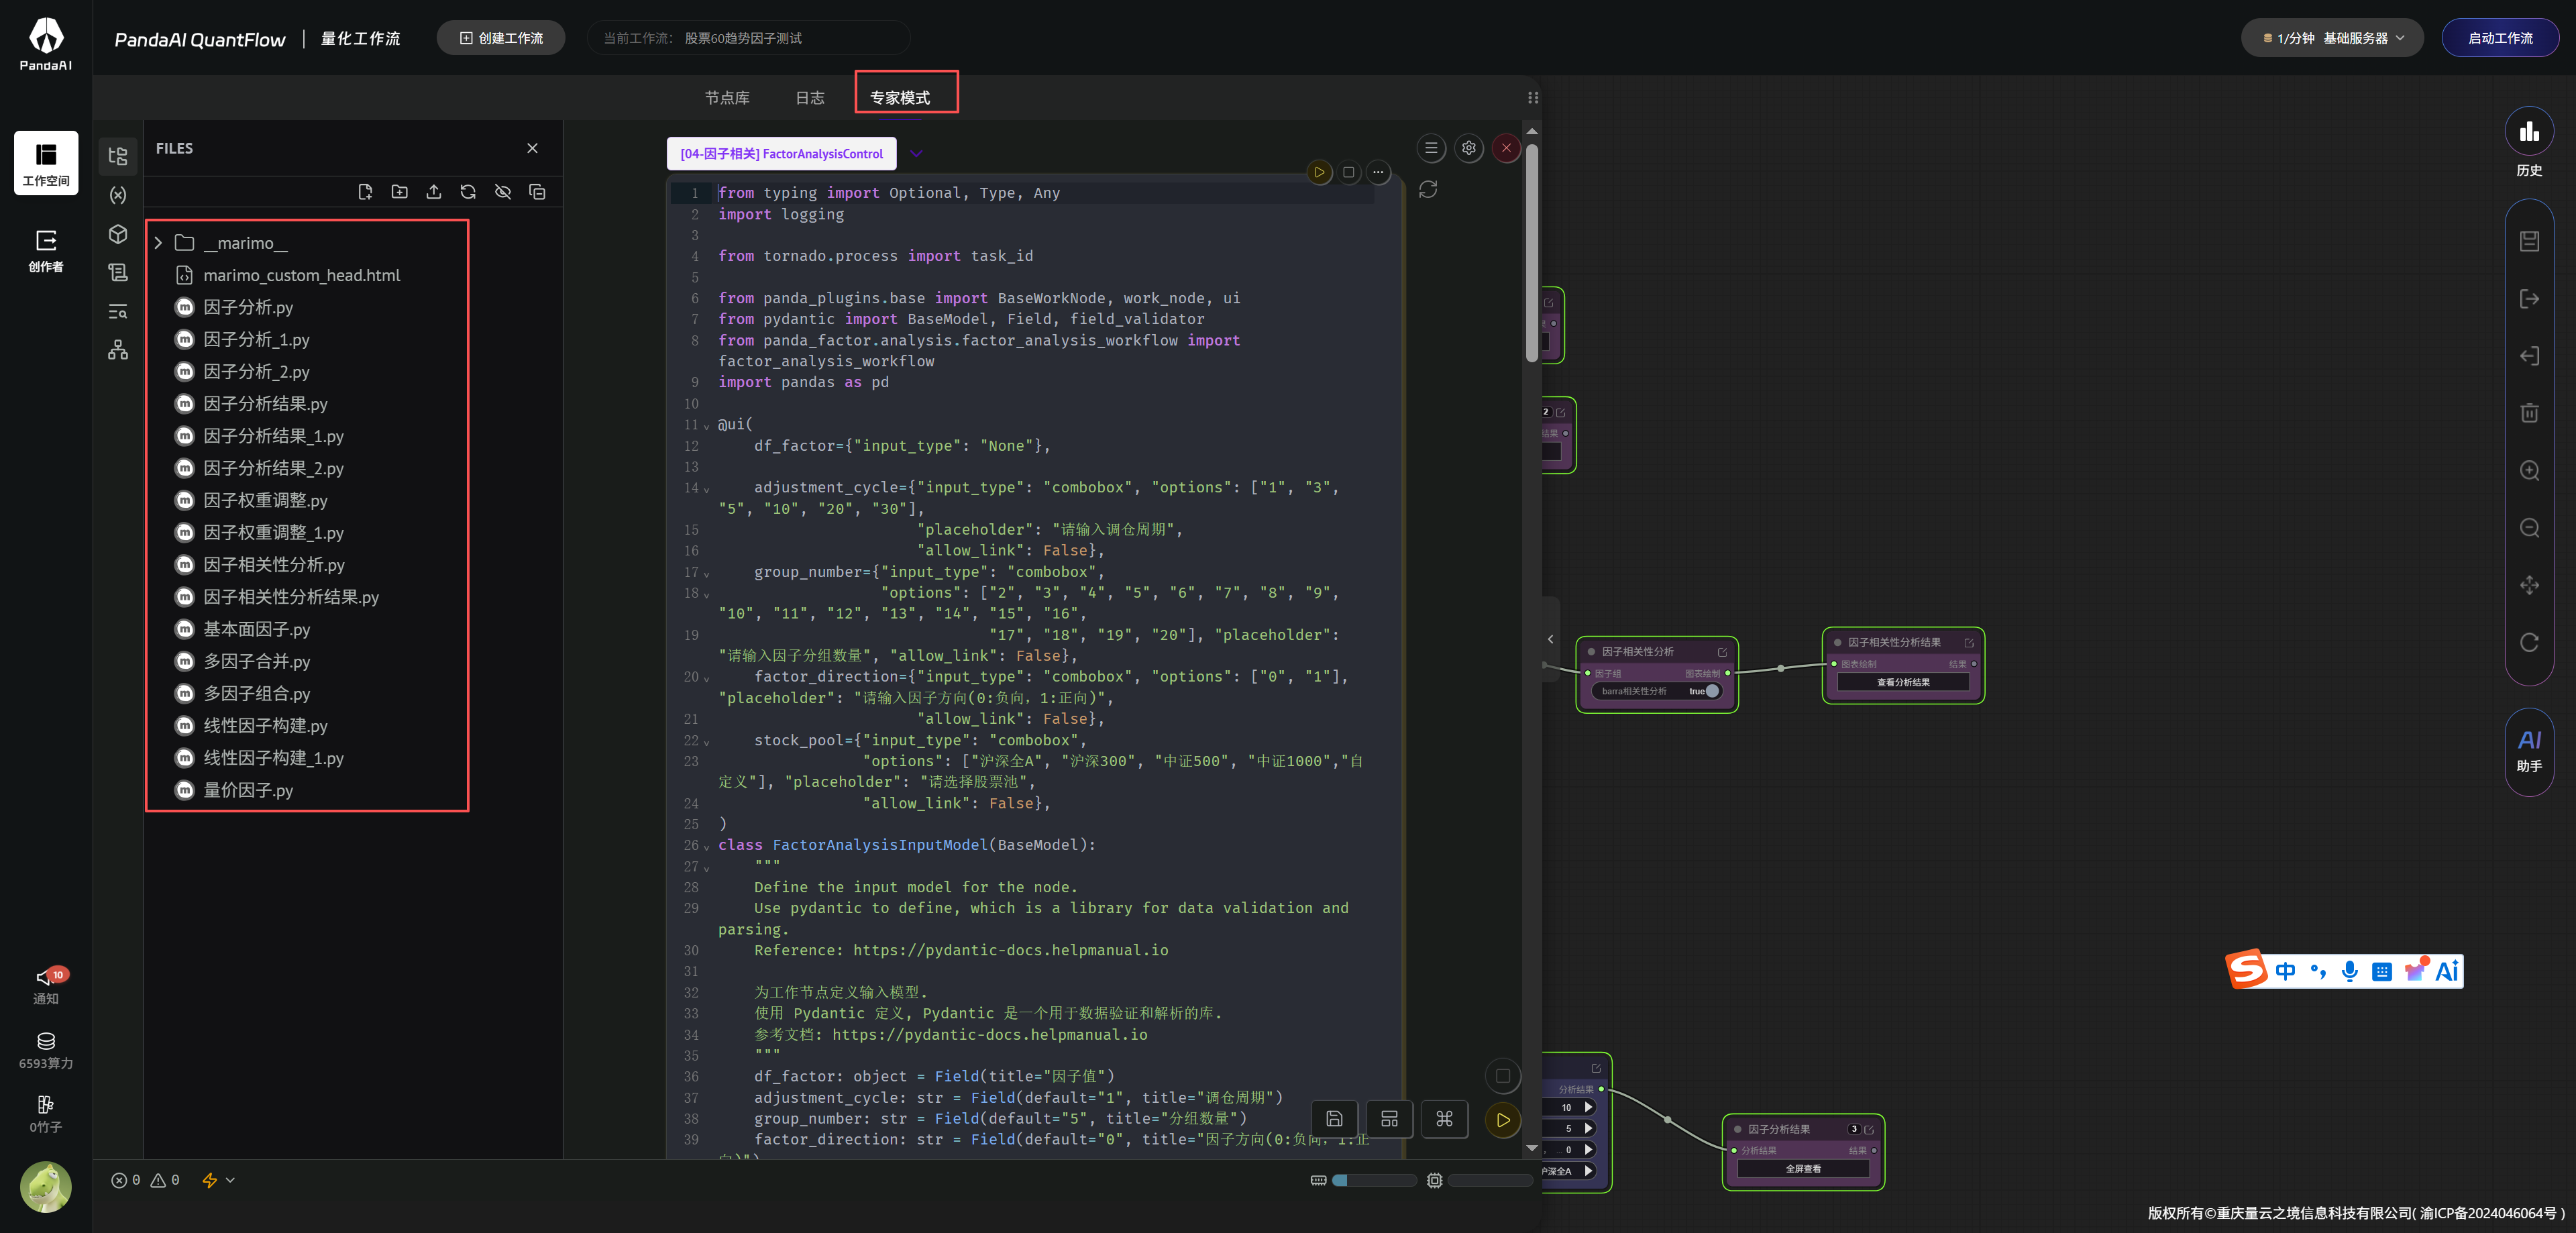Screen dimensions: 2576x1233
Task: Upload a file to FILES
Action: coord(434,192)
